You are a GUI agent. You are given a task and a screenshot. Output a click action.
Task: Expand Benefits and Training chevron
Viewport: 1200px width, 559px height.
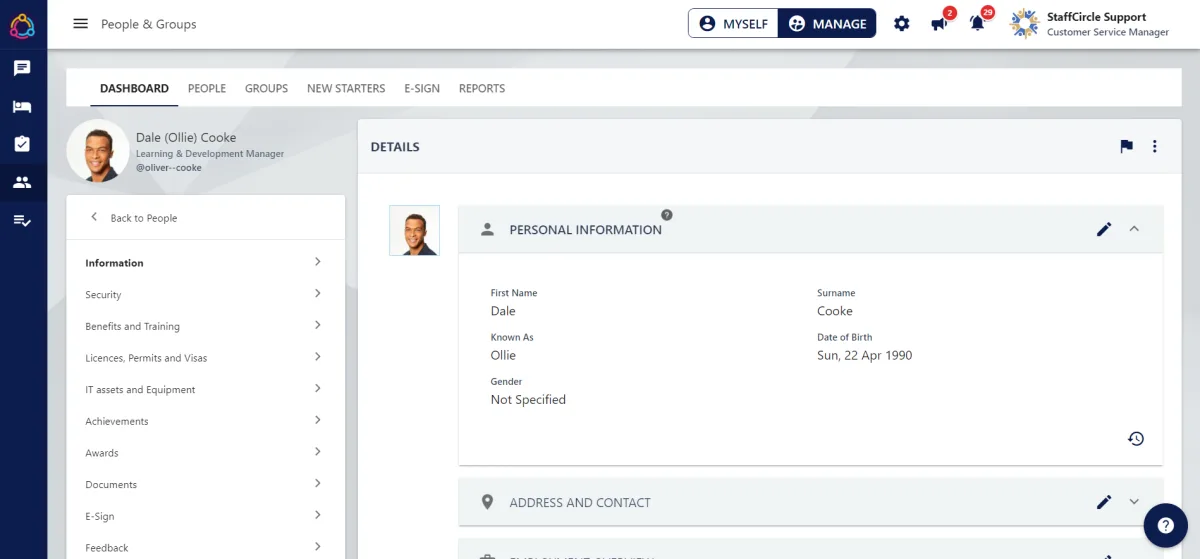(318, 325)
